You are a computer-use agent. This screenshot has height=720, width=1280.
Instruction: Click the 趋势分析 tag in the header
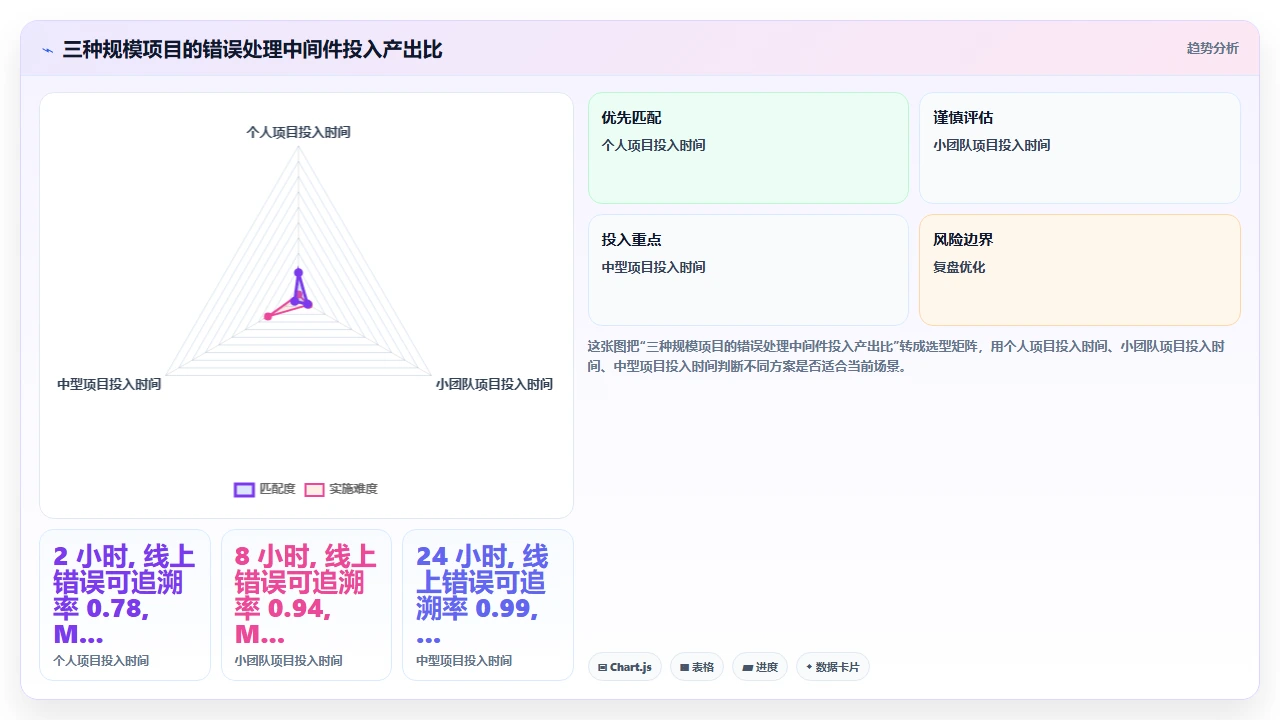(1212, 48)
